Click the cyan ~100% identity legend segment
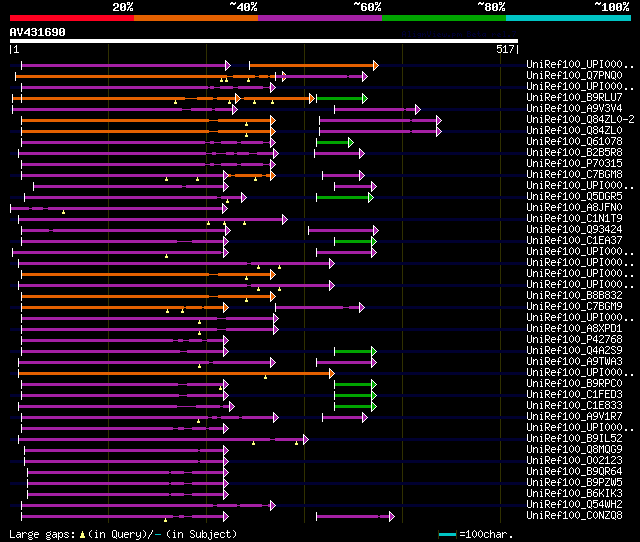This screenshot has height=542, width=640. (x=569, y=18)
